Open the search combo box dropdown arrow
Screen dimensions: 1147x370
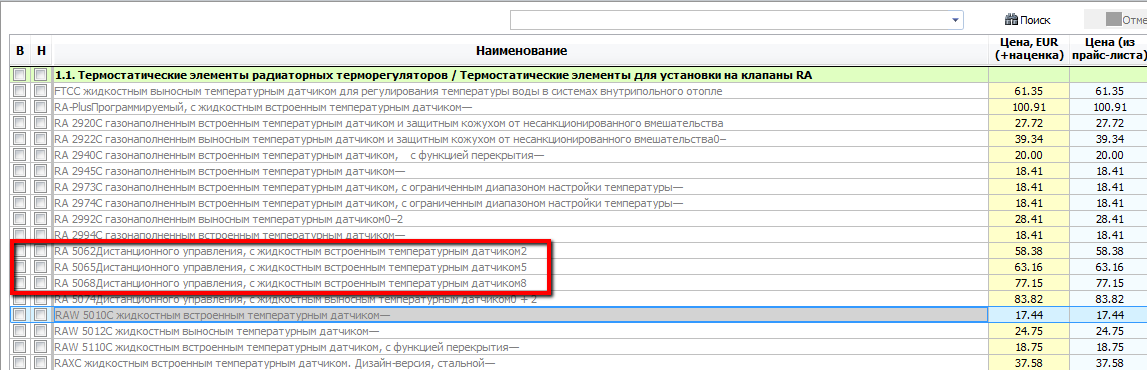[955, 20]
